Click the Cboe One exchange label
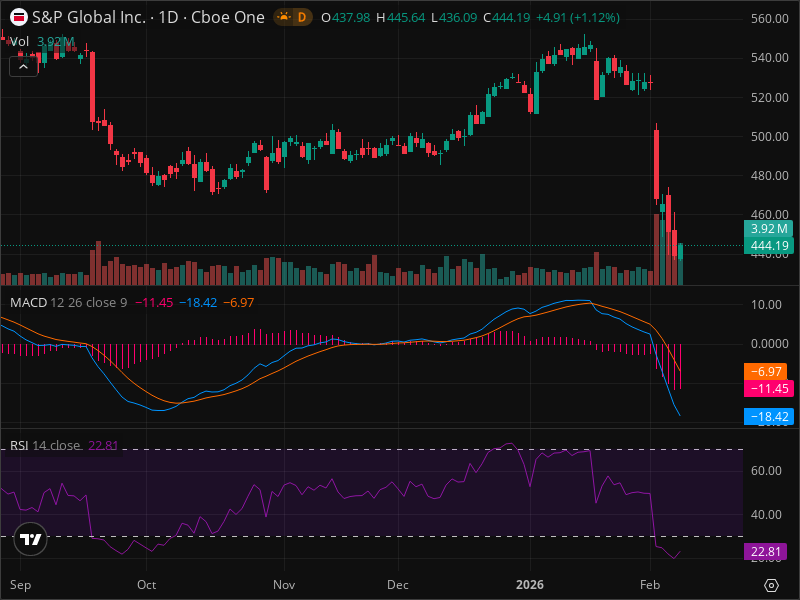Viewport: 800px width, 600px height. point(228,17)
